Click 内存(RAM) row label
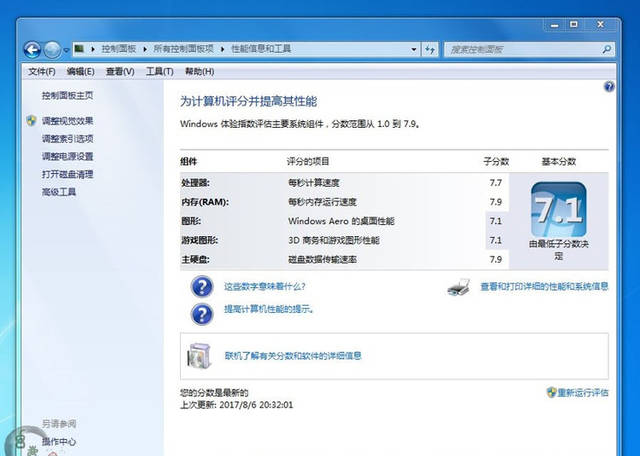Viewport: 640px width, 456px height. [x=205, y=202]
